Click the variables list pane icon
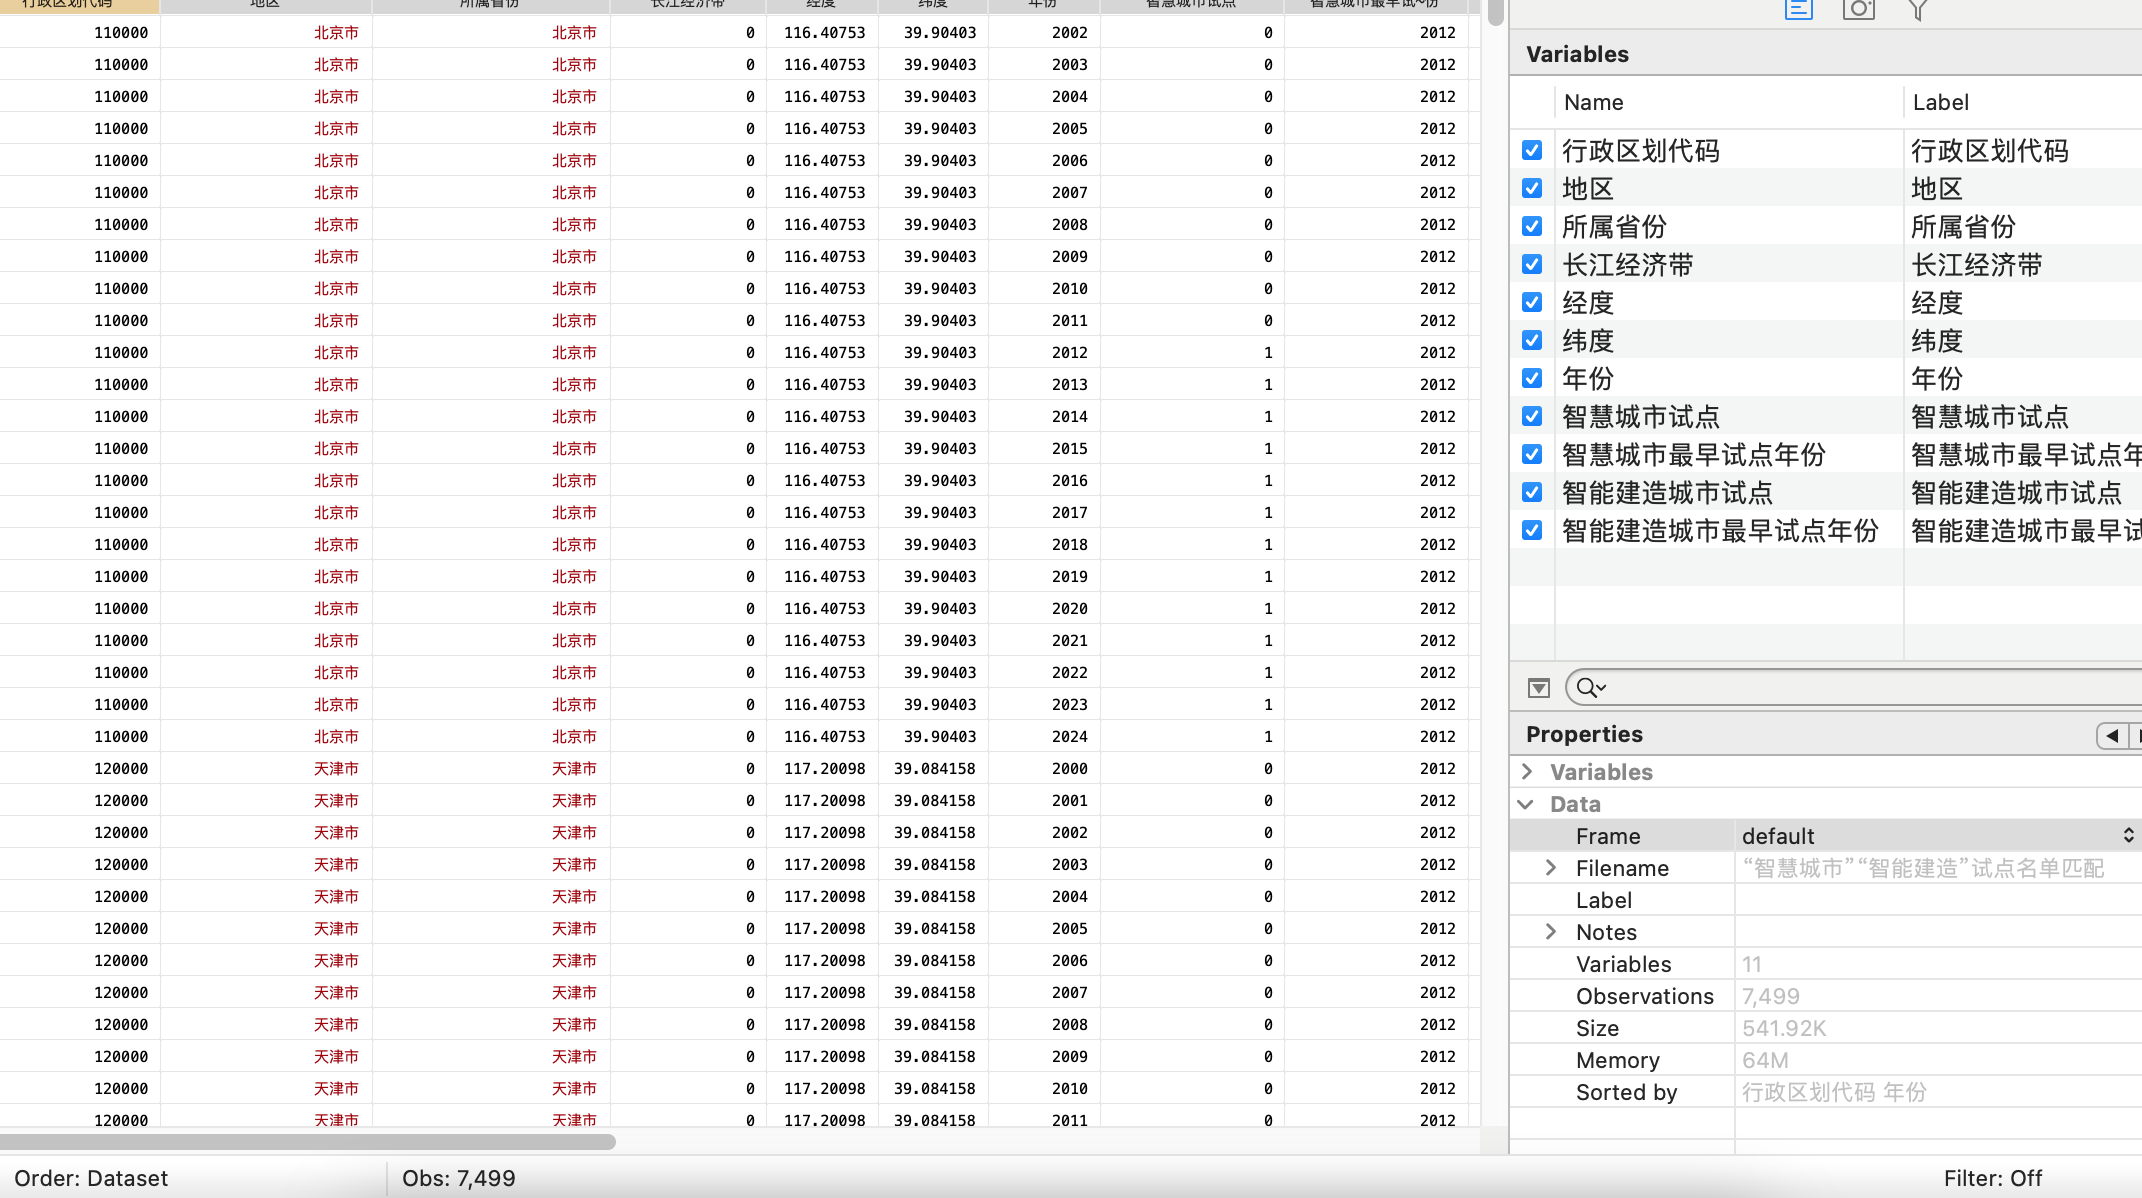 [x=1798, y=10]
